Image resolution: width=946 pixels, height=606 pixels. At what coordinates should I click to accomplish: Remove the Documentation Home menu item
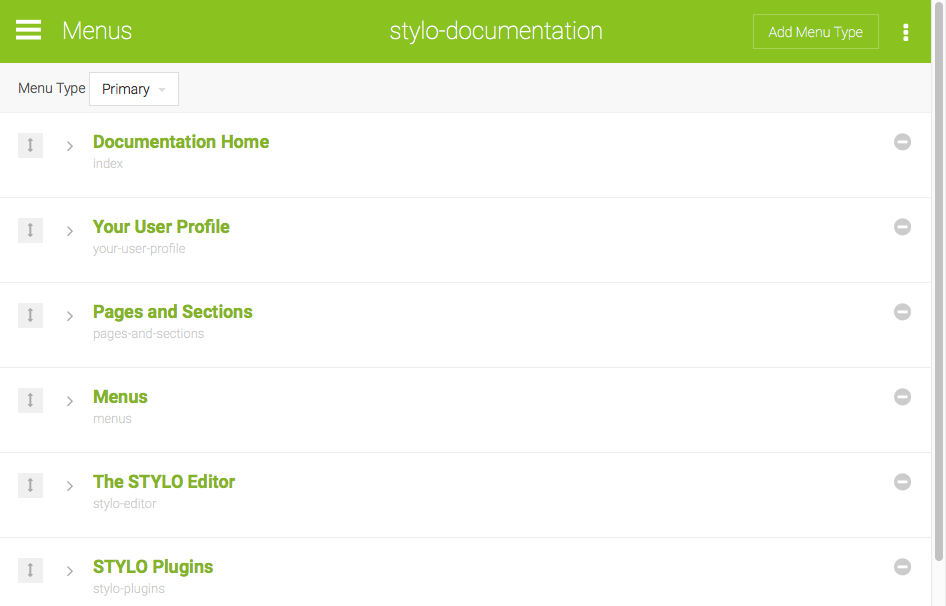(902, 142)
